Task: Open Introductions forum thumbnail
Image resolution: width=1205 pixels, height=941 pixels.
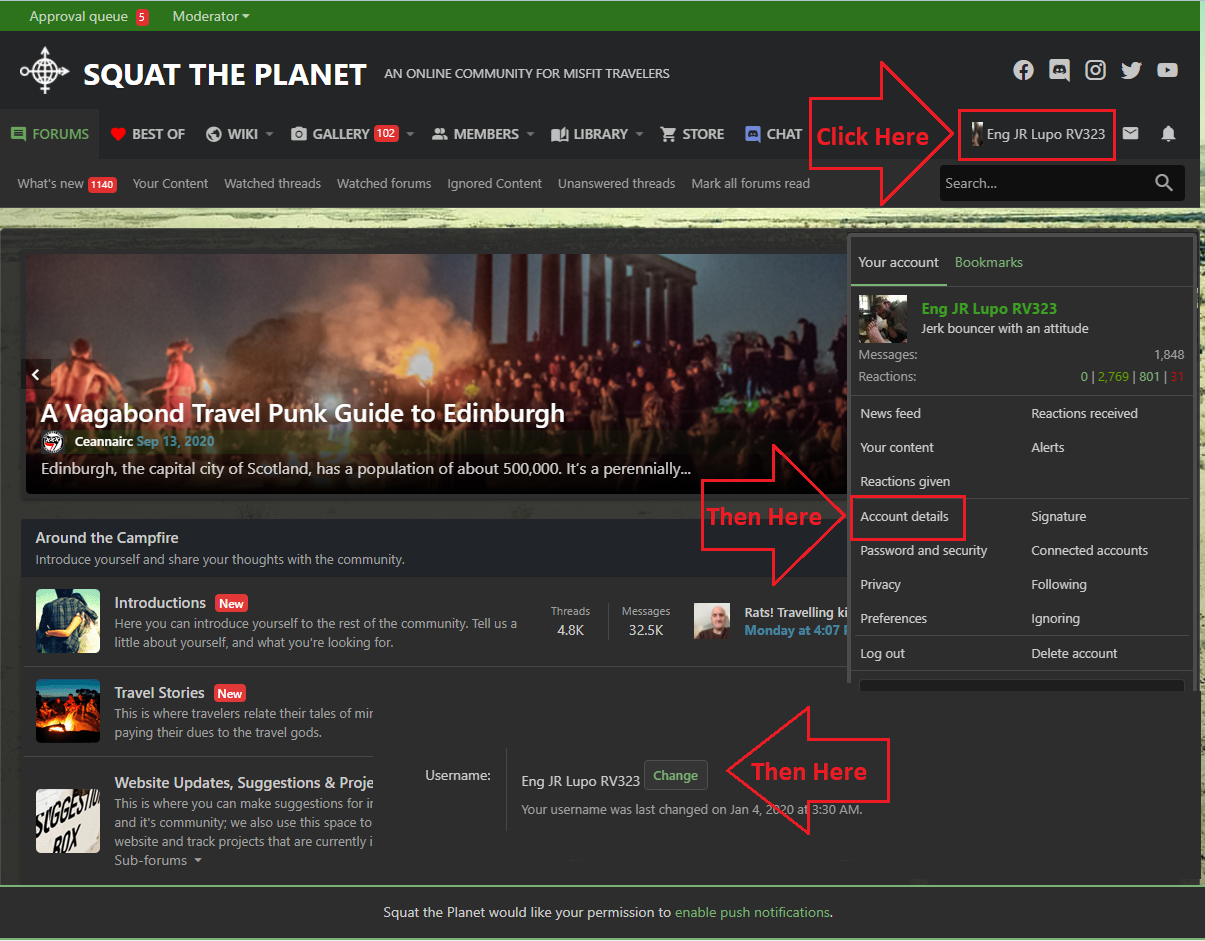Action: (x=68, y=621)
